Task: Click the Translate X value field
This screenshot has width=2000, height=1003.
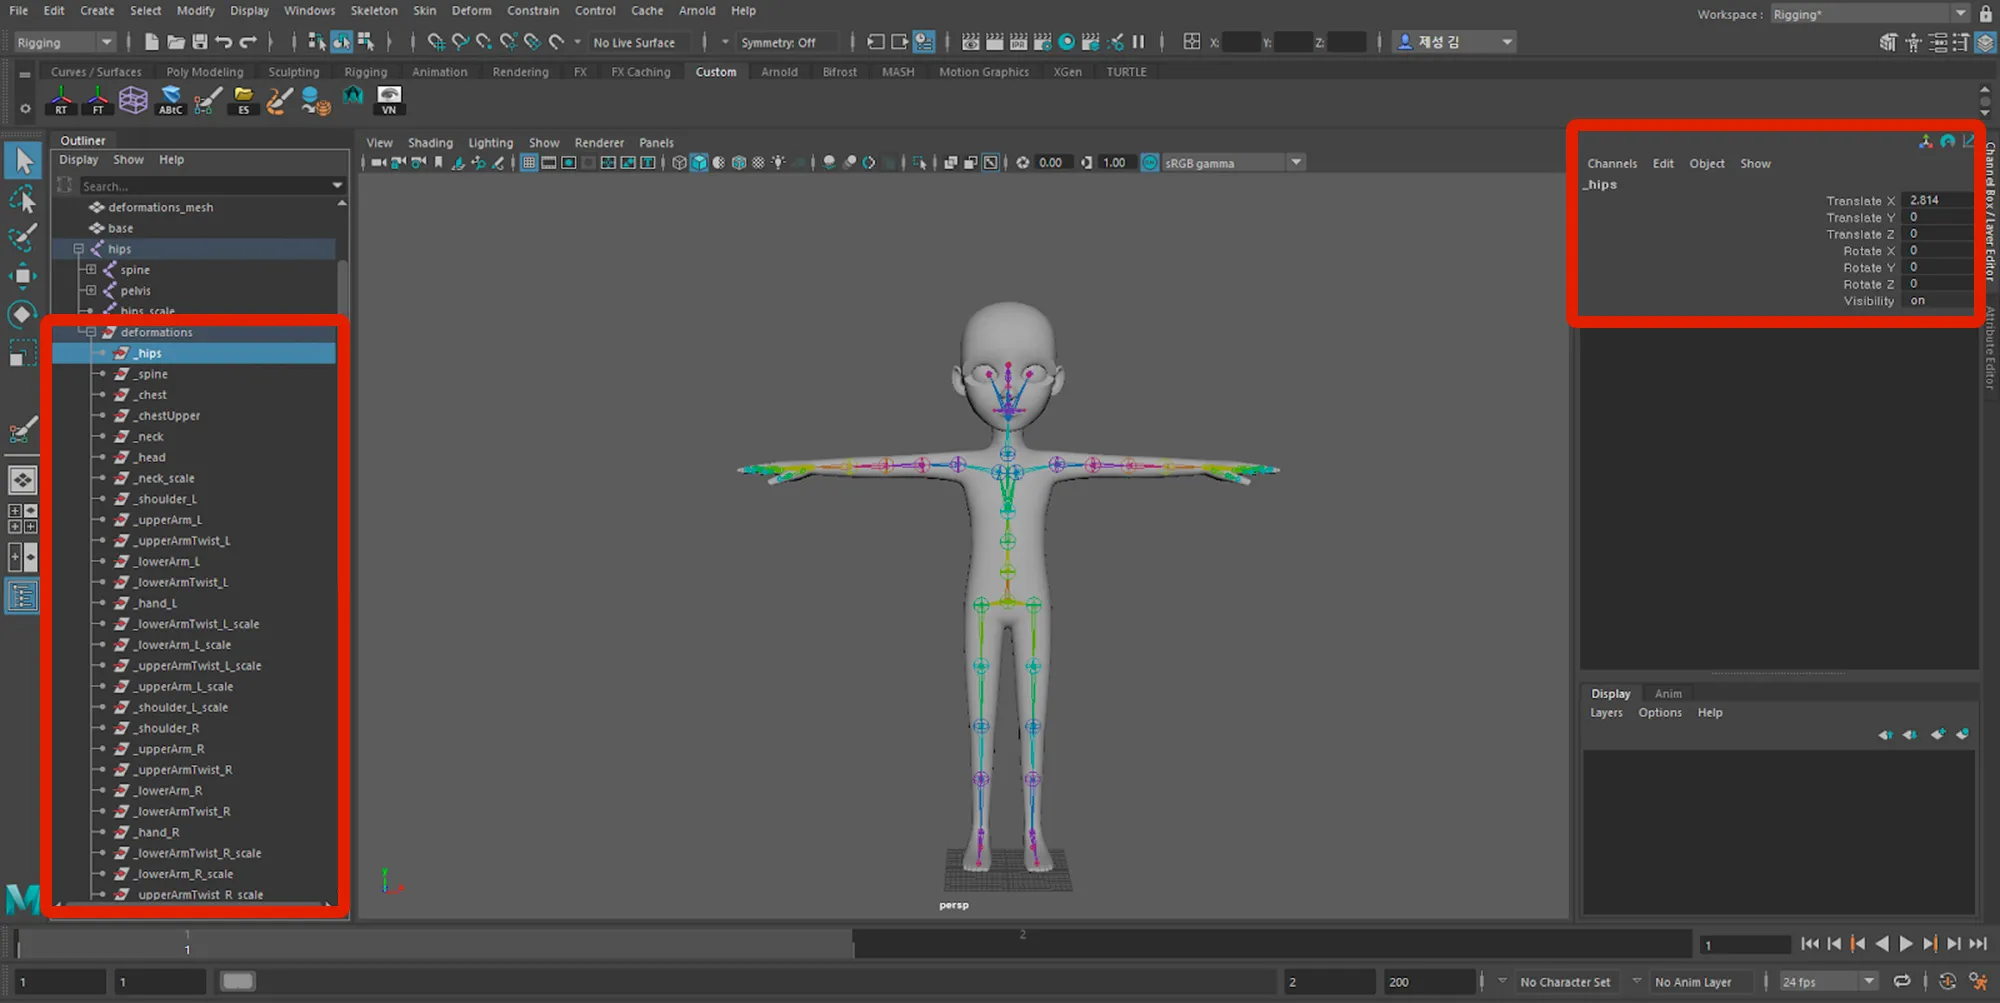Action: (1937, 200)
